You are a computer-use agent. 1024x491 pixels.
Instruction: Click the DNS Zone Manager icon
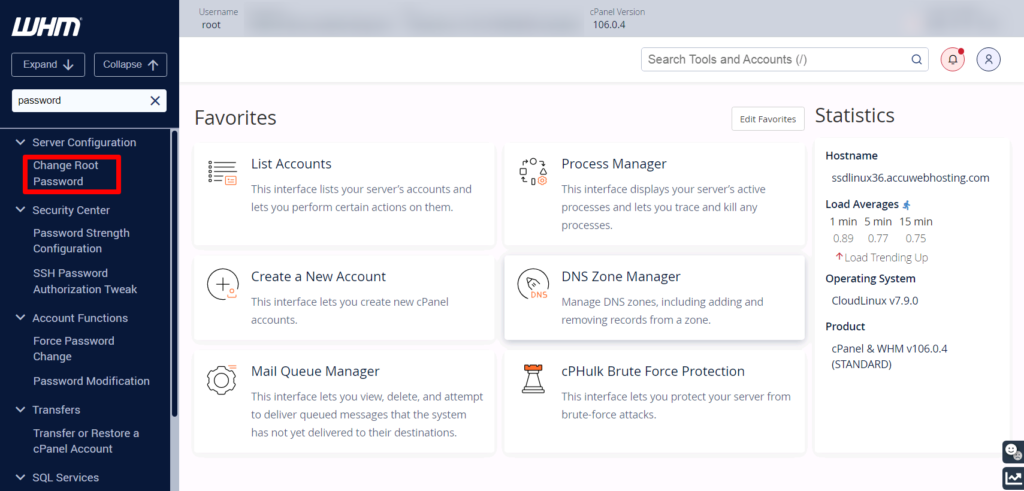pos(533,285)
